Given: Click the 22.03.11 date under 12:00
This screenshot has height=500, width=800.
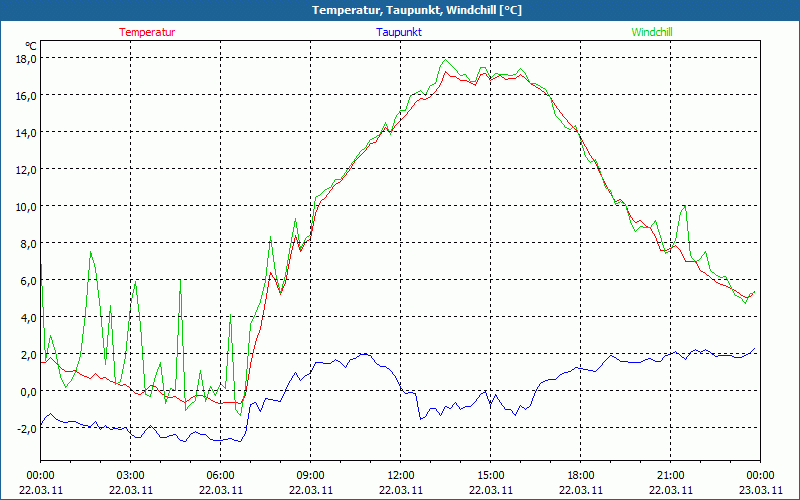Looking at the screenshot, I should (401, 490).
